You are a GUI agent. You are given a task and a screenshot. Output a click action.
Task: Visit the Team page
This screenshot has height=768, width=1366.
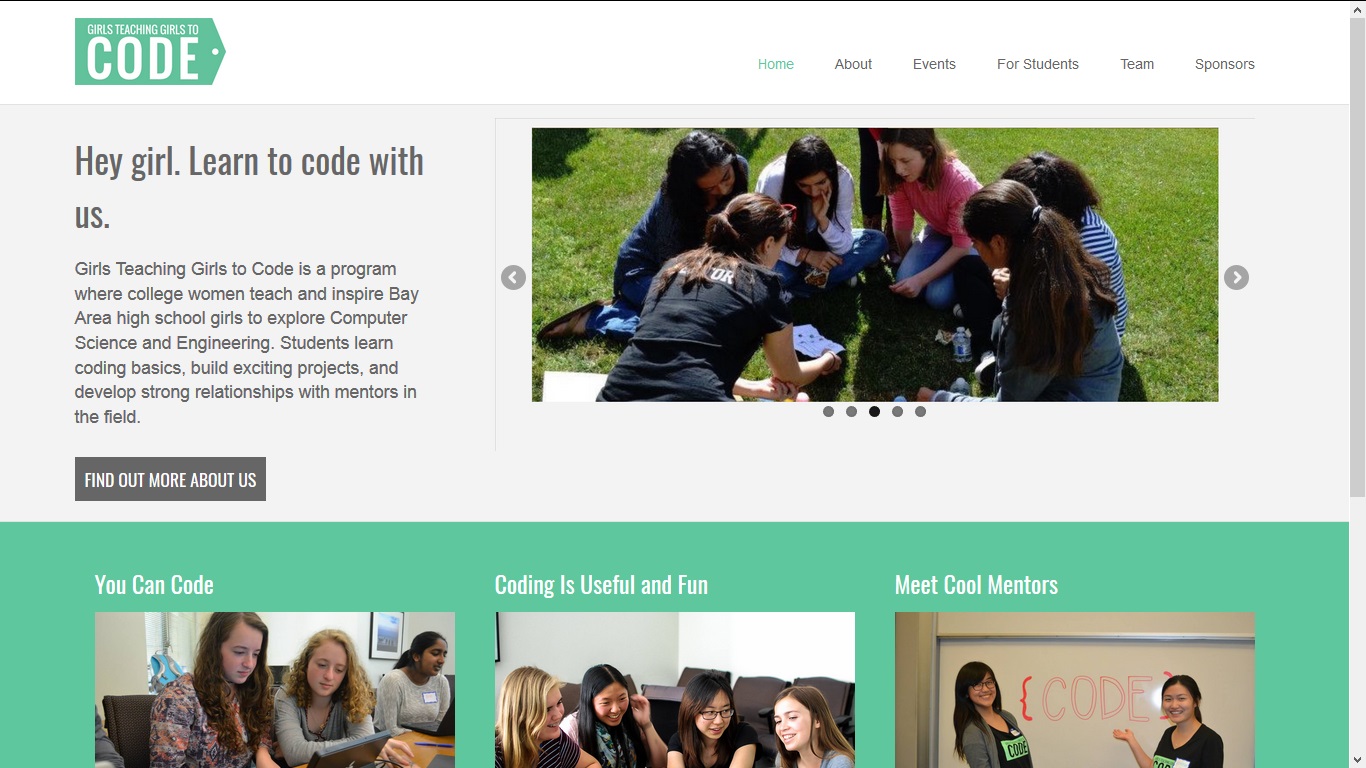click(1137, 64)
